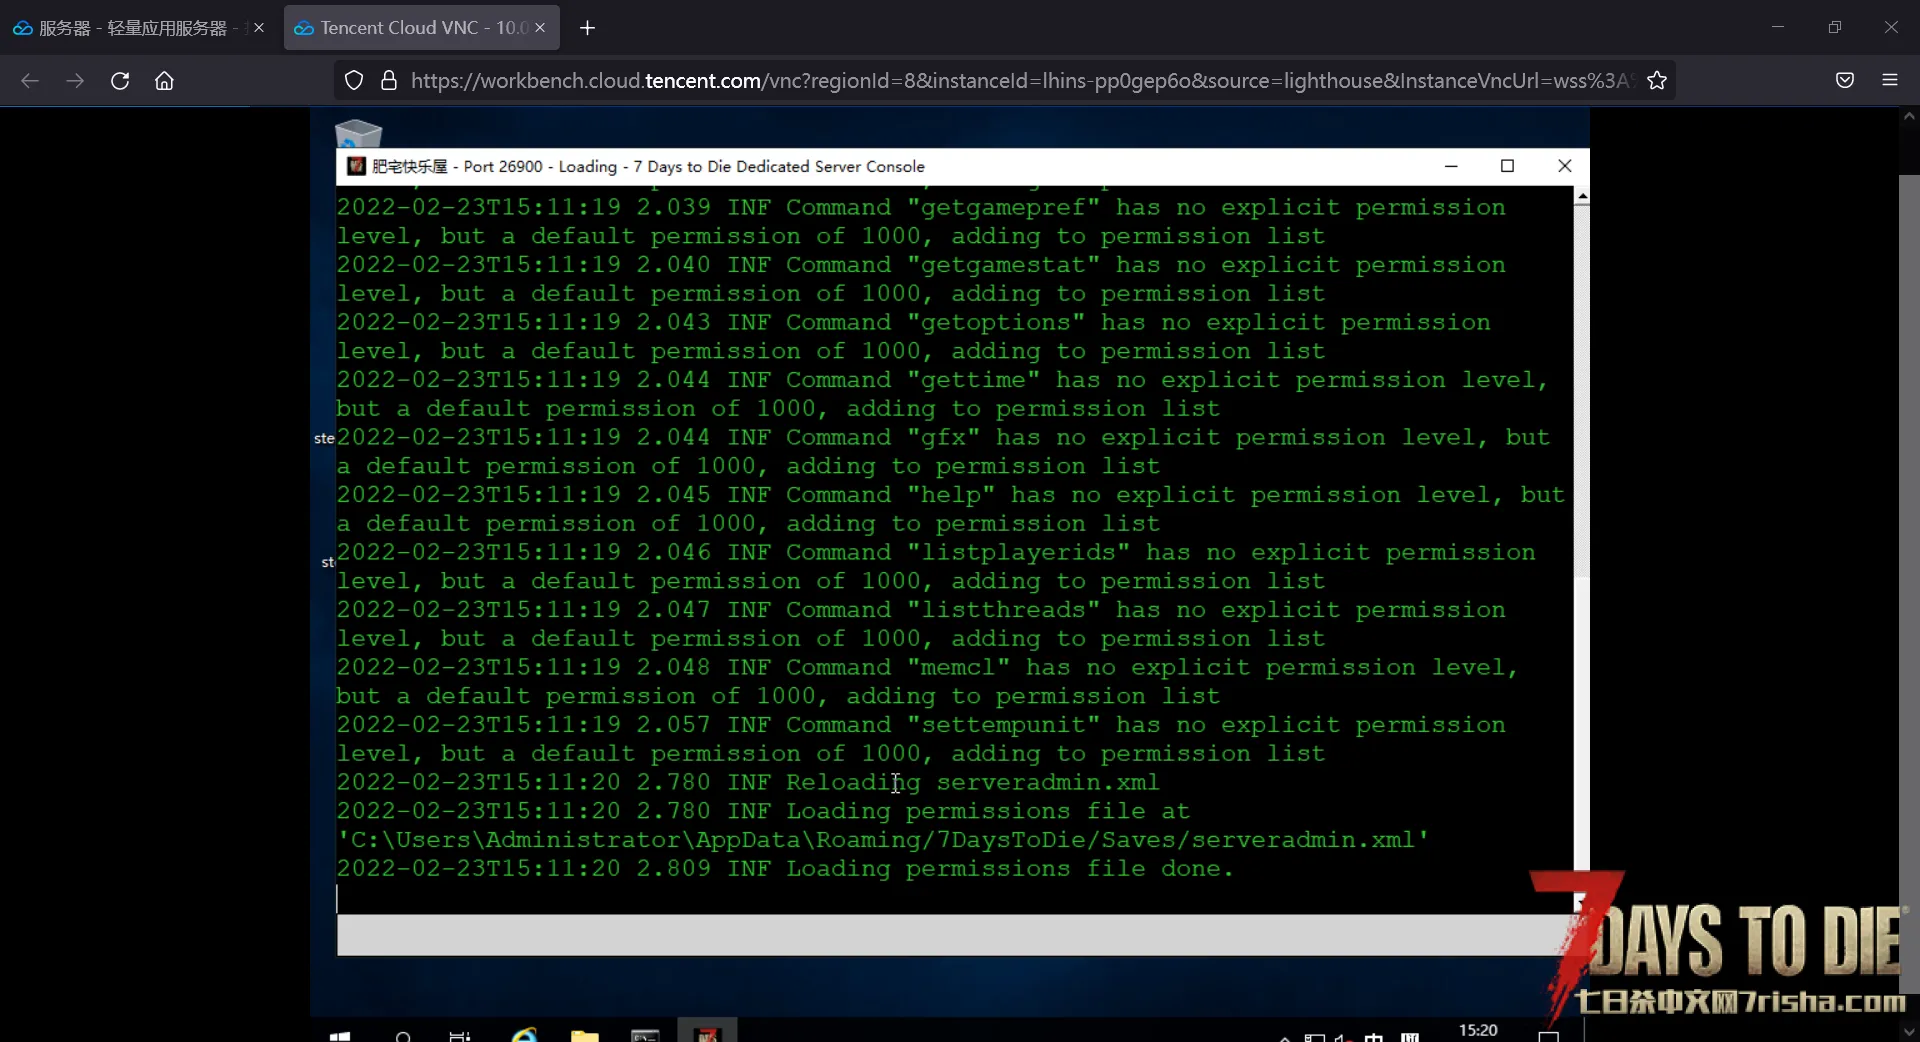Select the Recycle Bin on remote desktop
This screenshot has width=1920, height=1042.
point(358,133)
